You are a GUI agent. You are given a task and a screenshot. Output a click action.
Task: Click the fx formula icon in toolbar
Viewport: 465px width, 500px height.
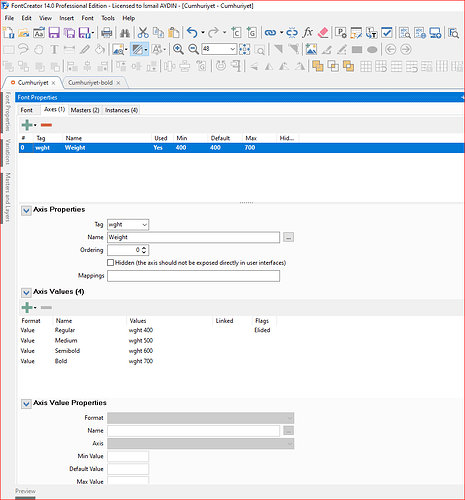(307, 33)
